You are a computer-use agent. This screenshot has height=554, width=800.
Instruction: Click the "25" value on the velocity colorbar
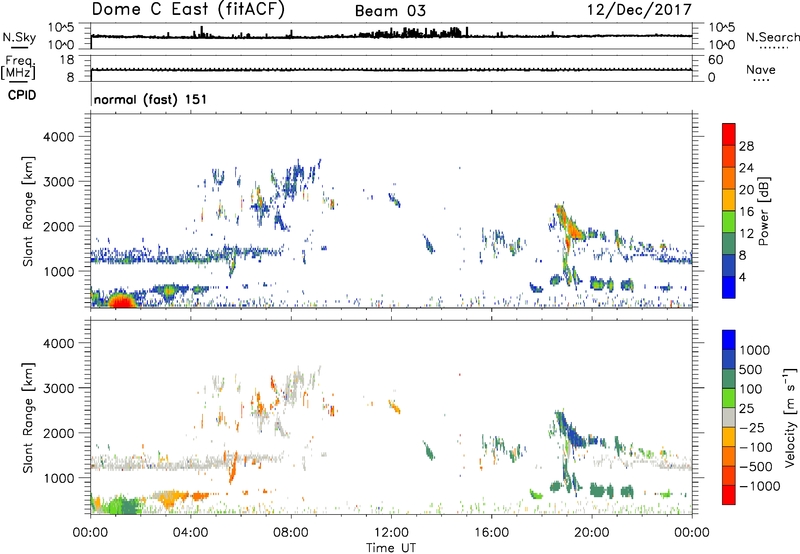tap(746, 409)
